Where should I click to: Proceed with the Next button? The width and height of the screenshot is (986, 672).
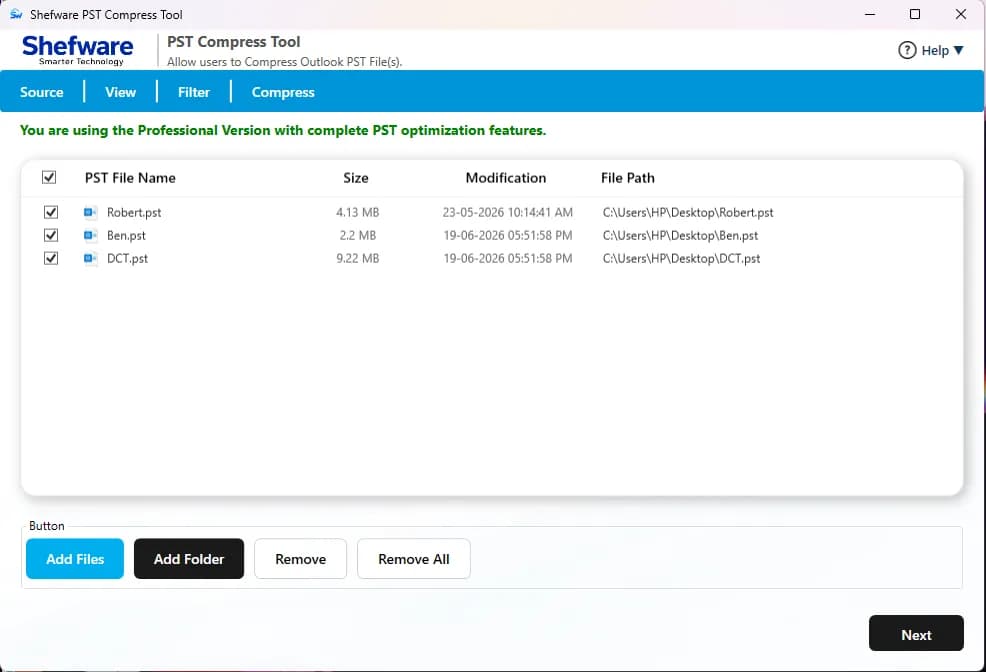point(916,634)
